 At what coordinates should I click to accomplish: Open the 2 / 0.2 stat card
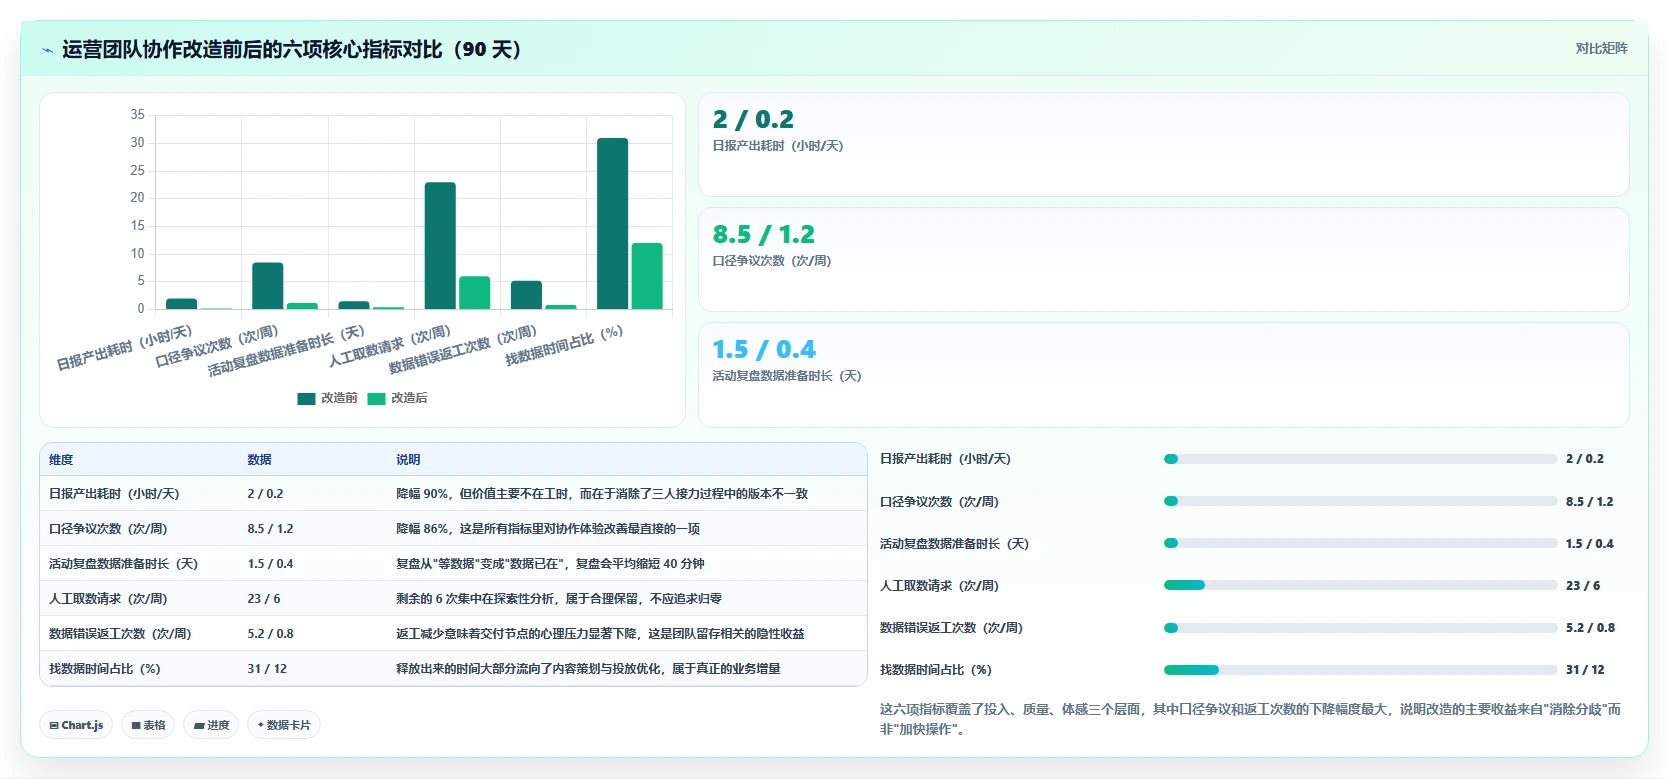click(x=1163, y=144)
